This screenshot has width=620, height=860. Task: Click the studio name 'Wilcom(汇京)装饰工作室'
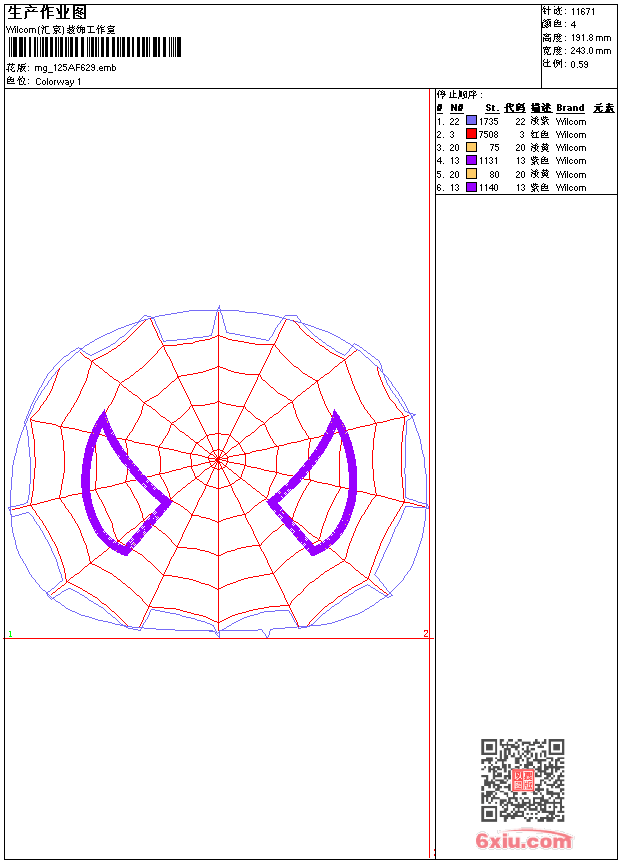pyautogui.click(x=61, y=30)
